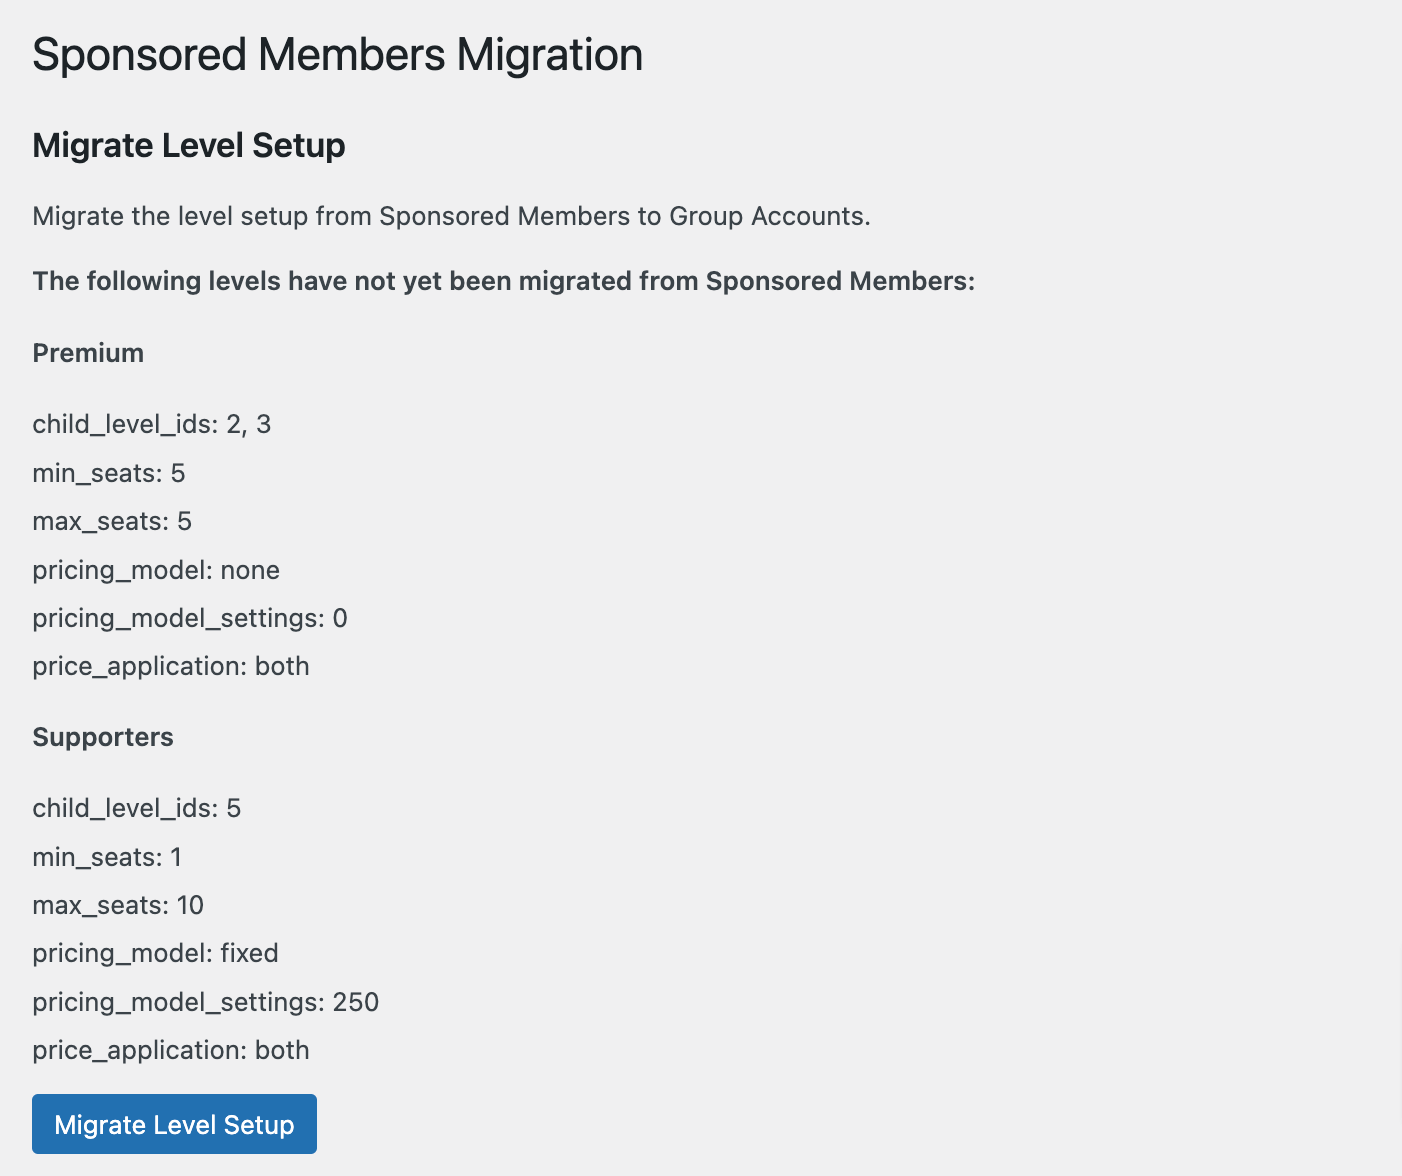Select max_seats value 5 for Premium
Image resolution: width=1402 pixels, height=1176 pixels.
pos(111,520)
